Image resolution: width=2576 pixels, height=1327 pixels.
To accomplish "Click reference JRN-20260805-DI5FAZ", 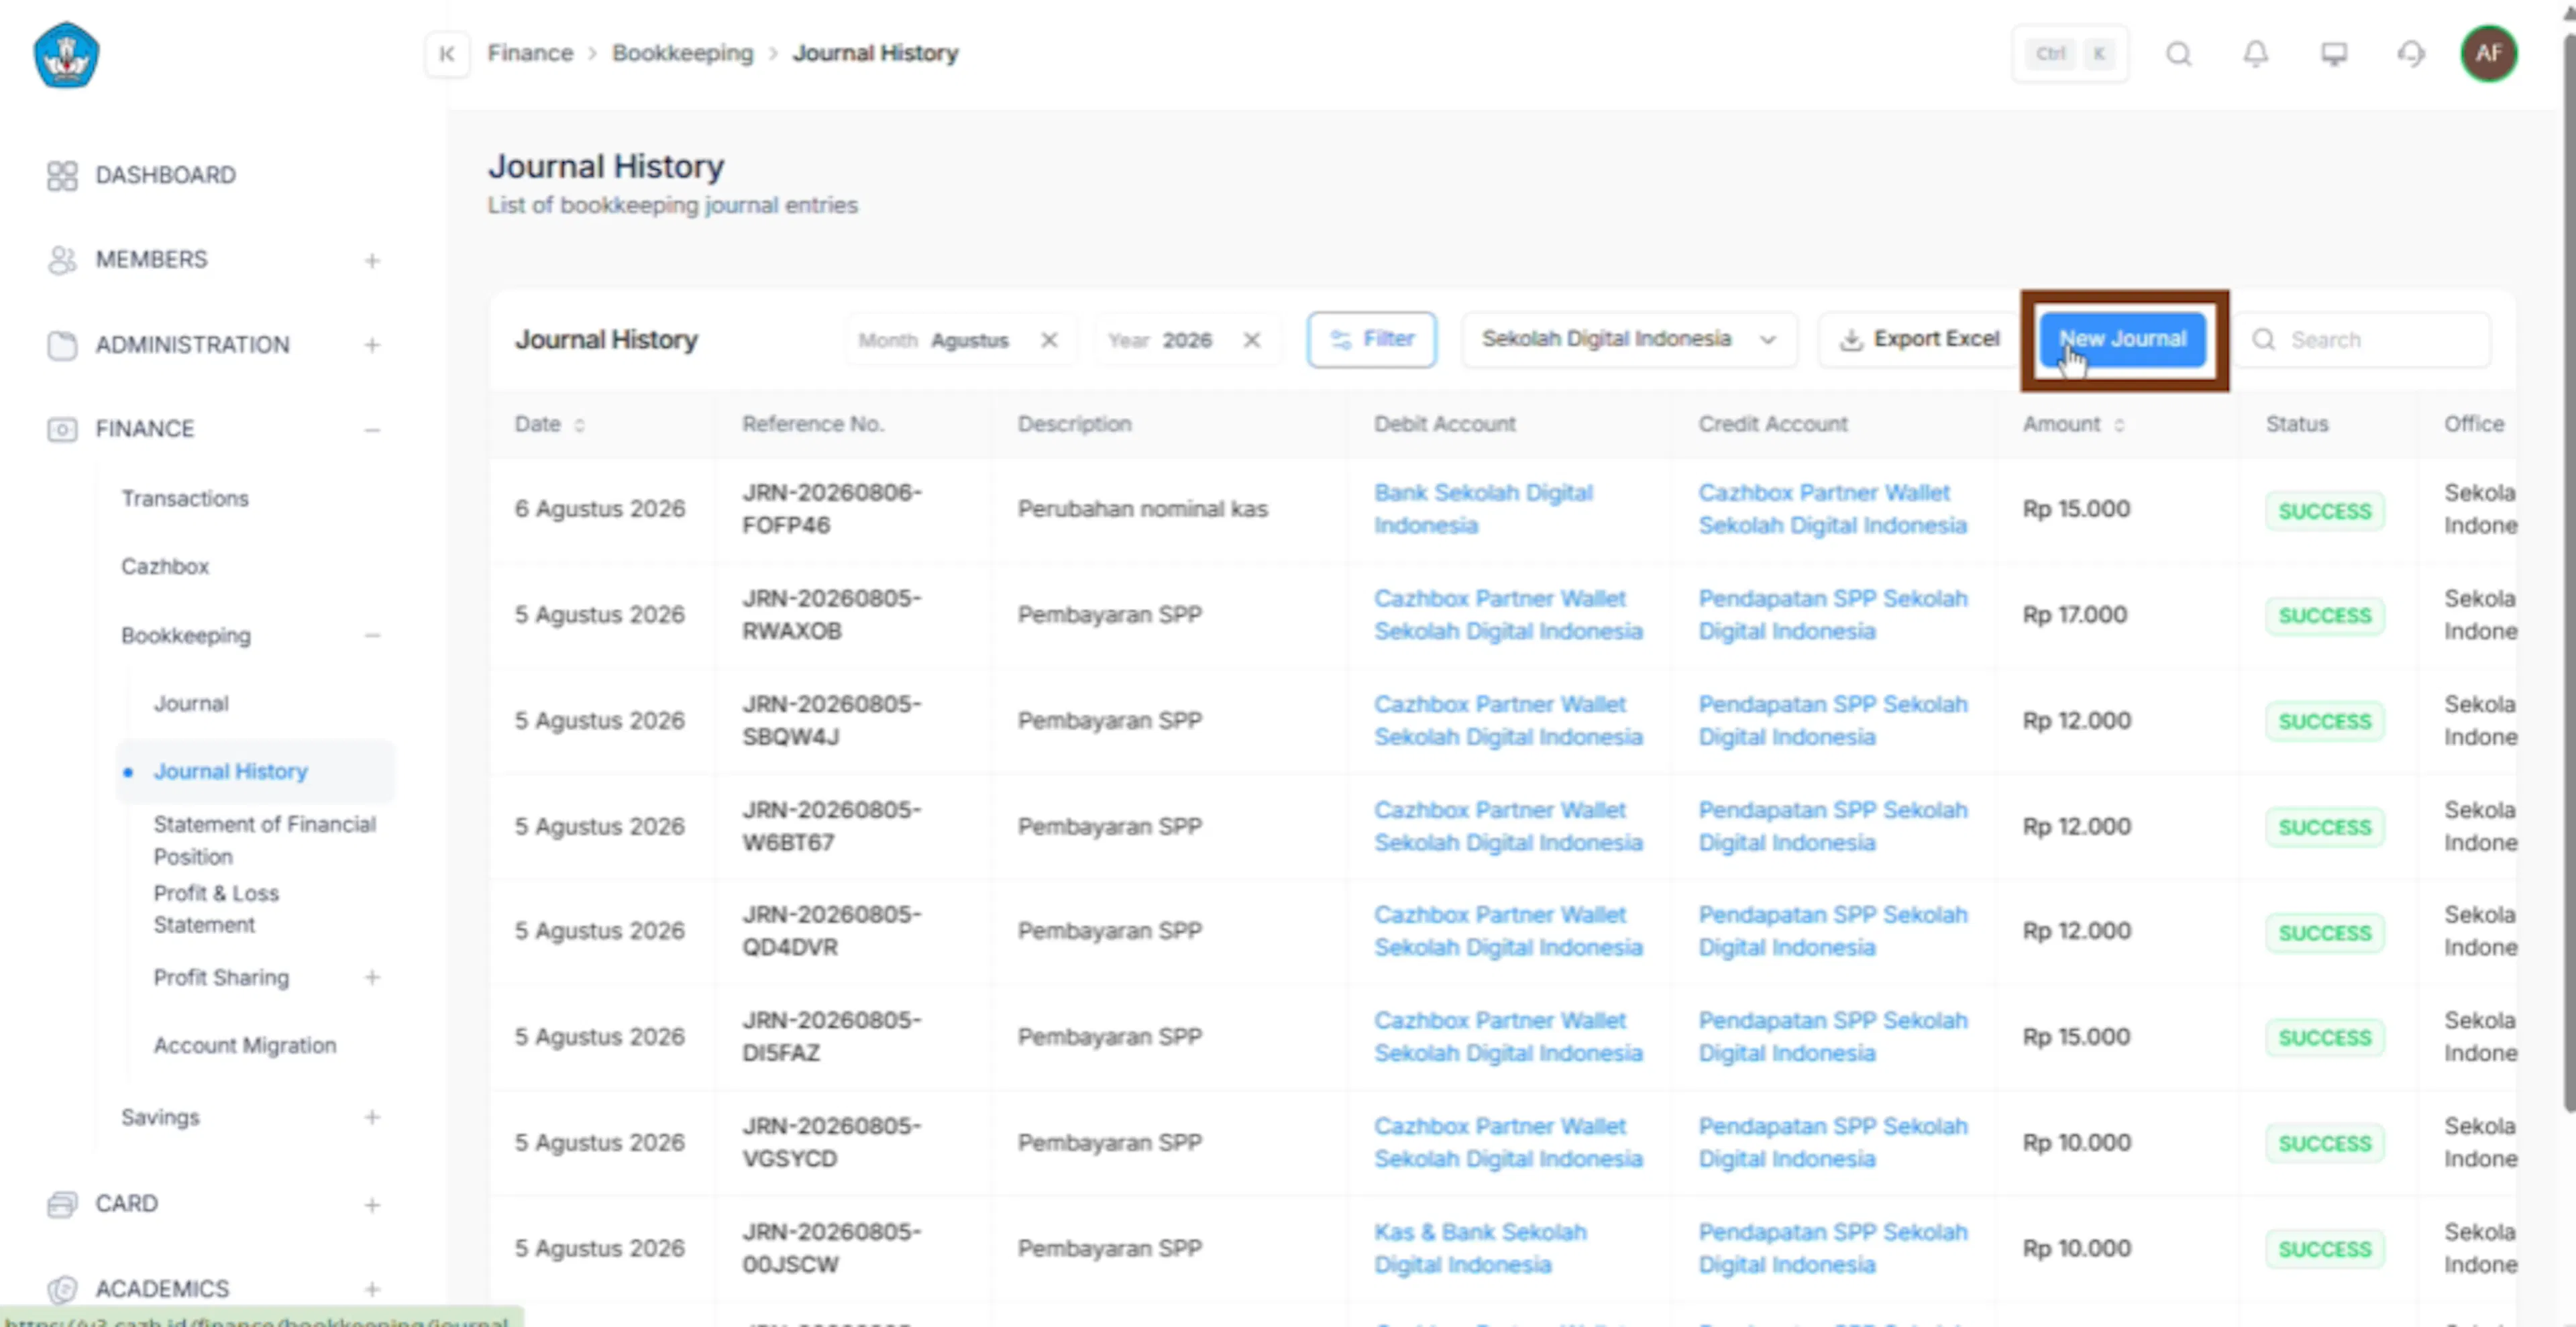I will [x=831, y=1037].
